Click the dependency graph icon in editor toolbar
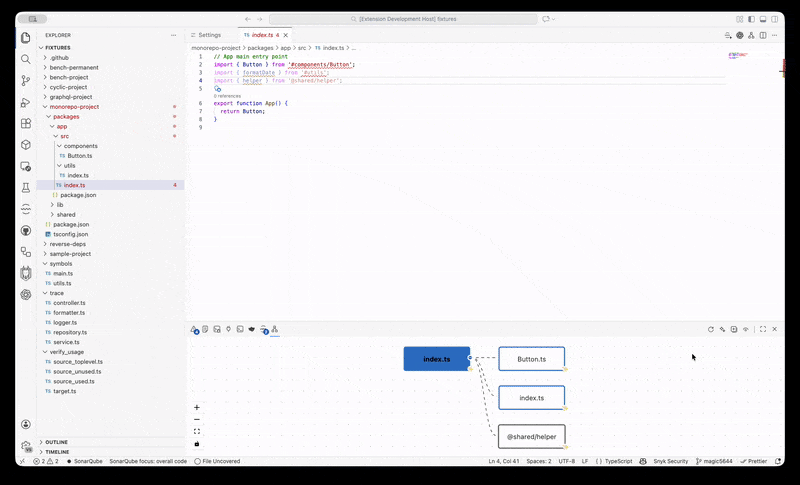 751,35
